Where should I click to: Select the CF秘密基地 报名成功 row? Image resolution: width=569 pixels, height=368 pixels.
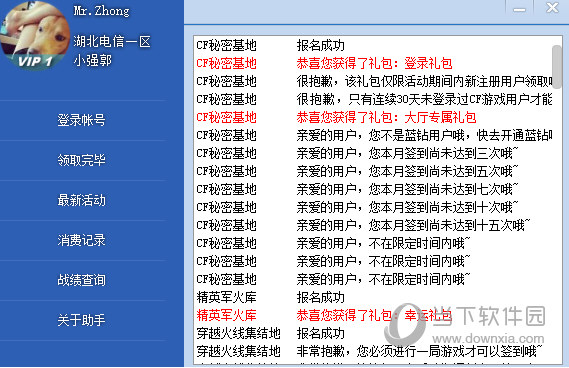click(374, 45)
